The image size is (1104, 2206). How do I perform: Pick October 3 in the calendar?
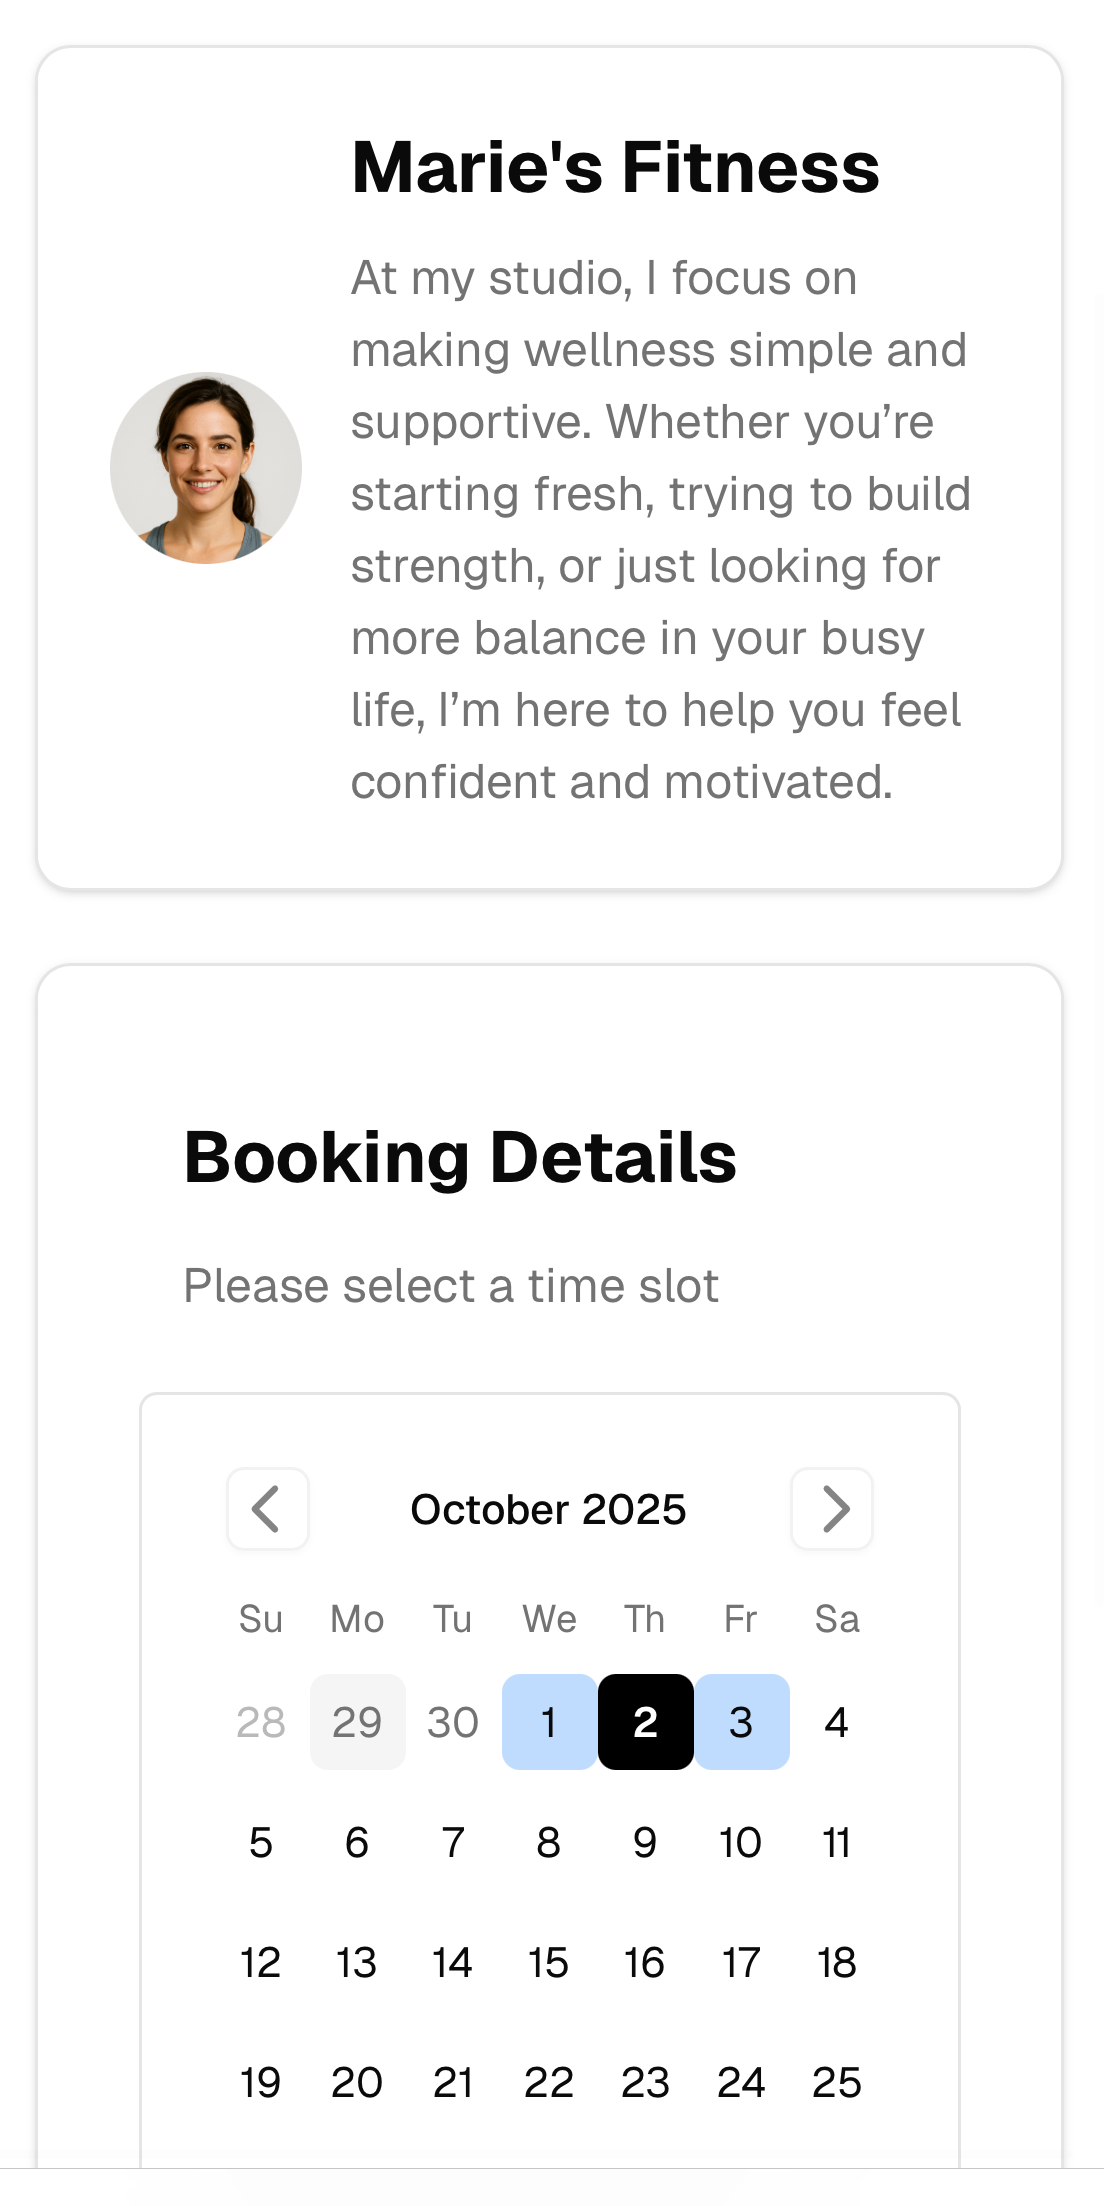[741, 1722]
